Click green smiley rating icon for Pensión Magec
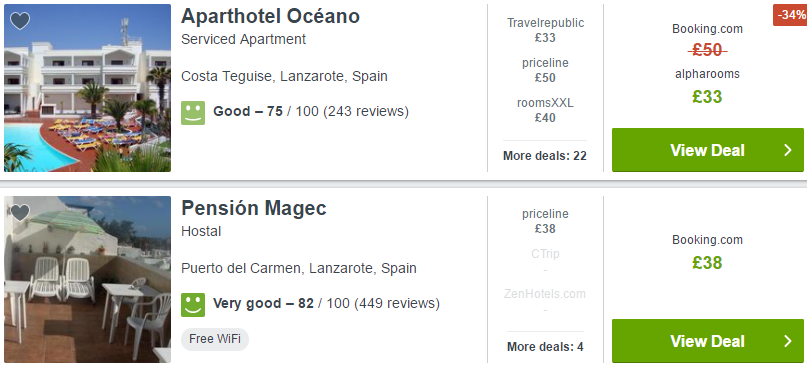The height and width of the screenshot is (368, 807). point(193,305)
